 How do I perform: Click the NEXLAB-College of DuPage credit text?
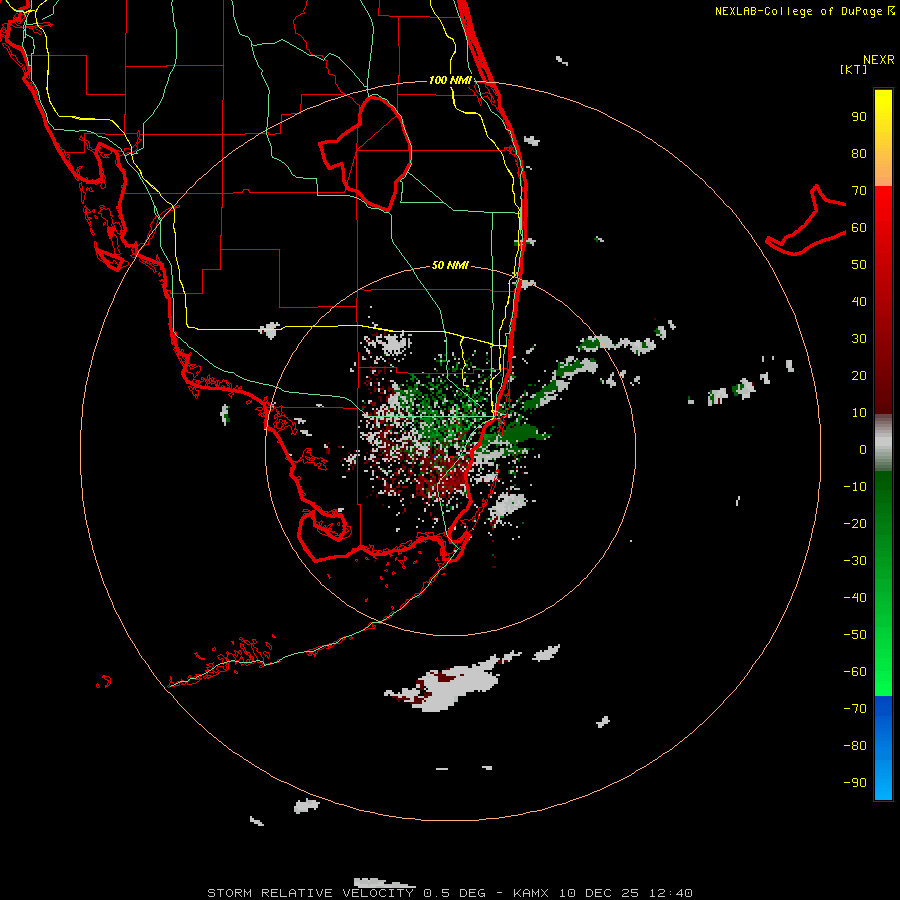[x=798, y=11]
